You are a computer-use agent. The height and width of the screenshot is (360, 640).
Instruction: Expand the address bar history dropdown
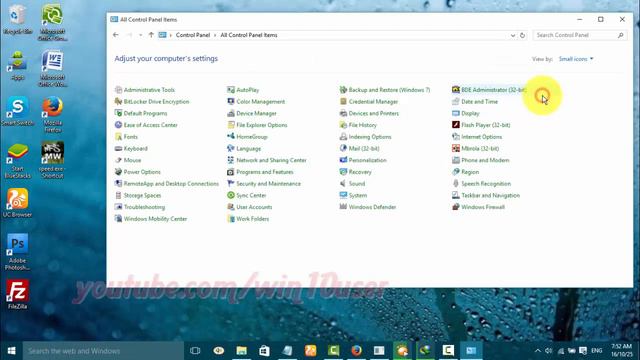click(x=513, y=36)
